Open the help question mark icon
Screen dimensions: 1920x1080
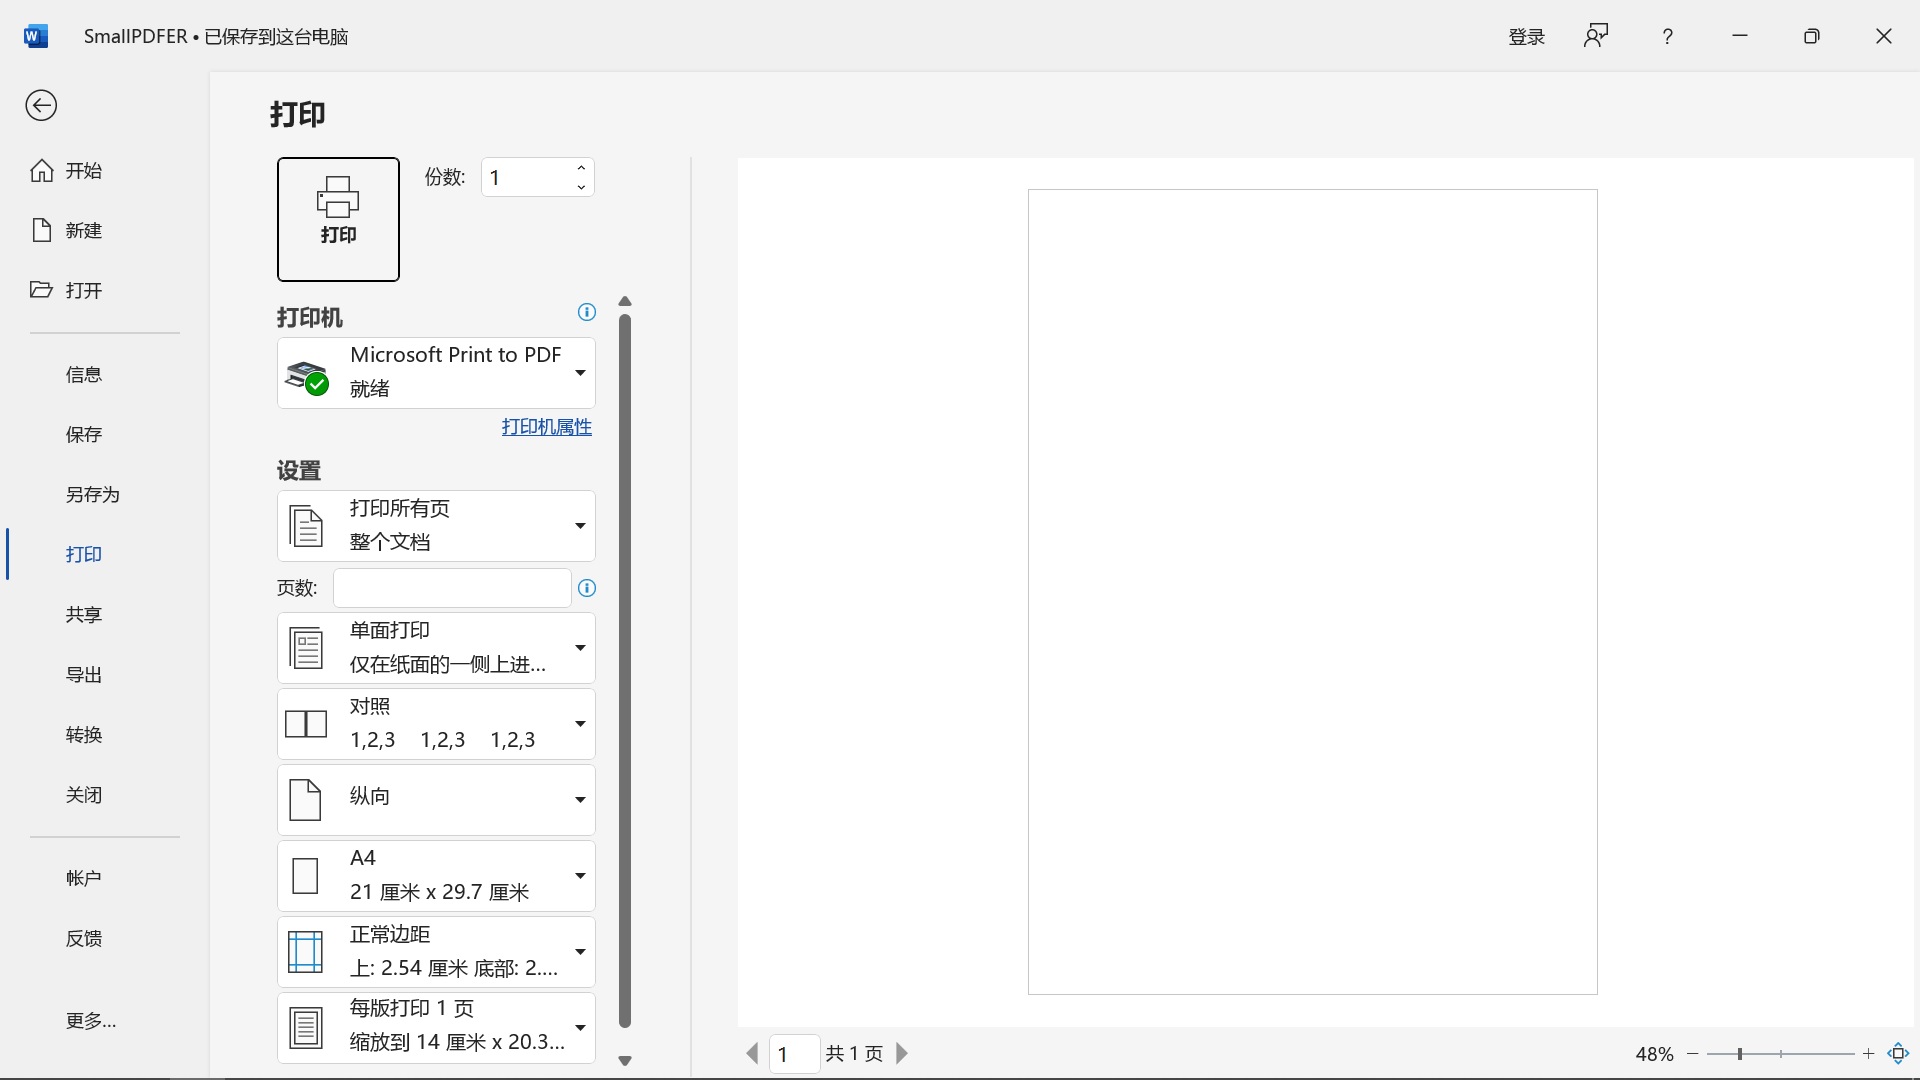coord(1667,37)
